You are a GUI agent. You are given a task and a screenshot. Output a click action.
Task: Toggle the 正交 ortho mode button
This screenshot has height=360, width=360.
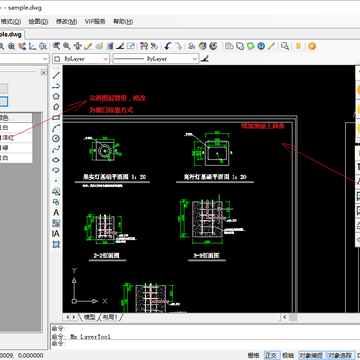(272, 355)
